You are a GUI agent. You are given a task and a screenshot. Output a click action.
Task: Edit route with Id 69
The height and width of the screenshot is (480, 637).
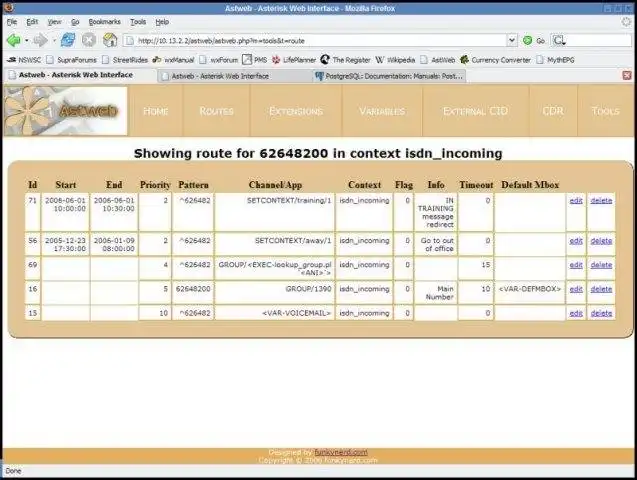coord(576,265)
